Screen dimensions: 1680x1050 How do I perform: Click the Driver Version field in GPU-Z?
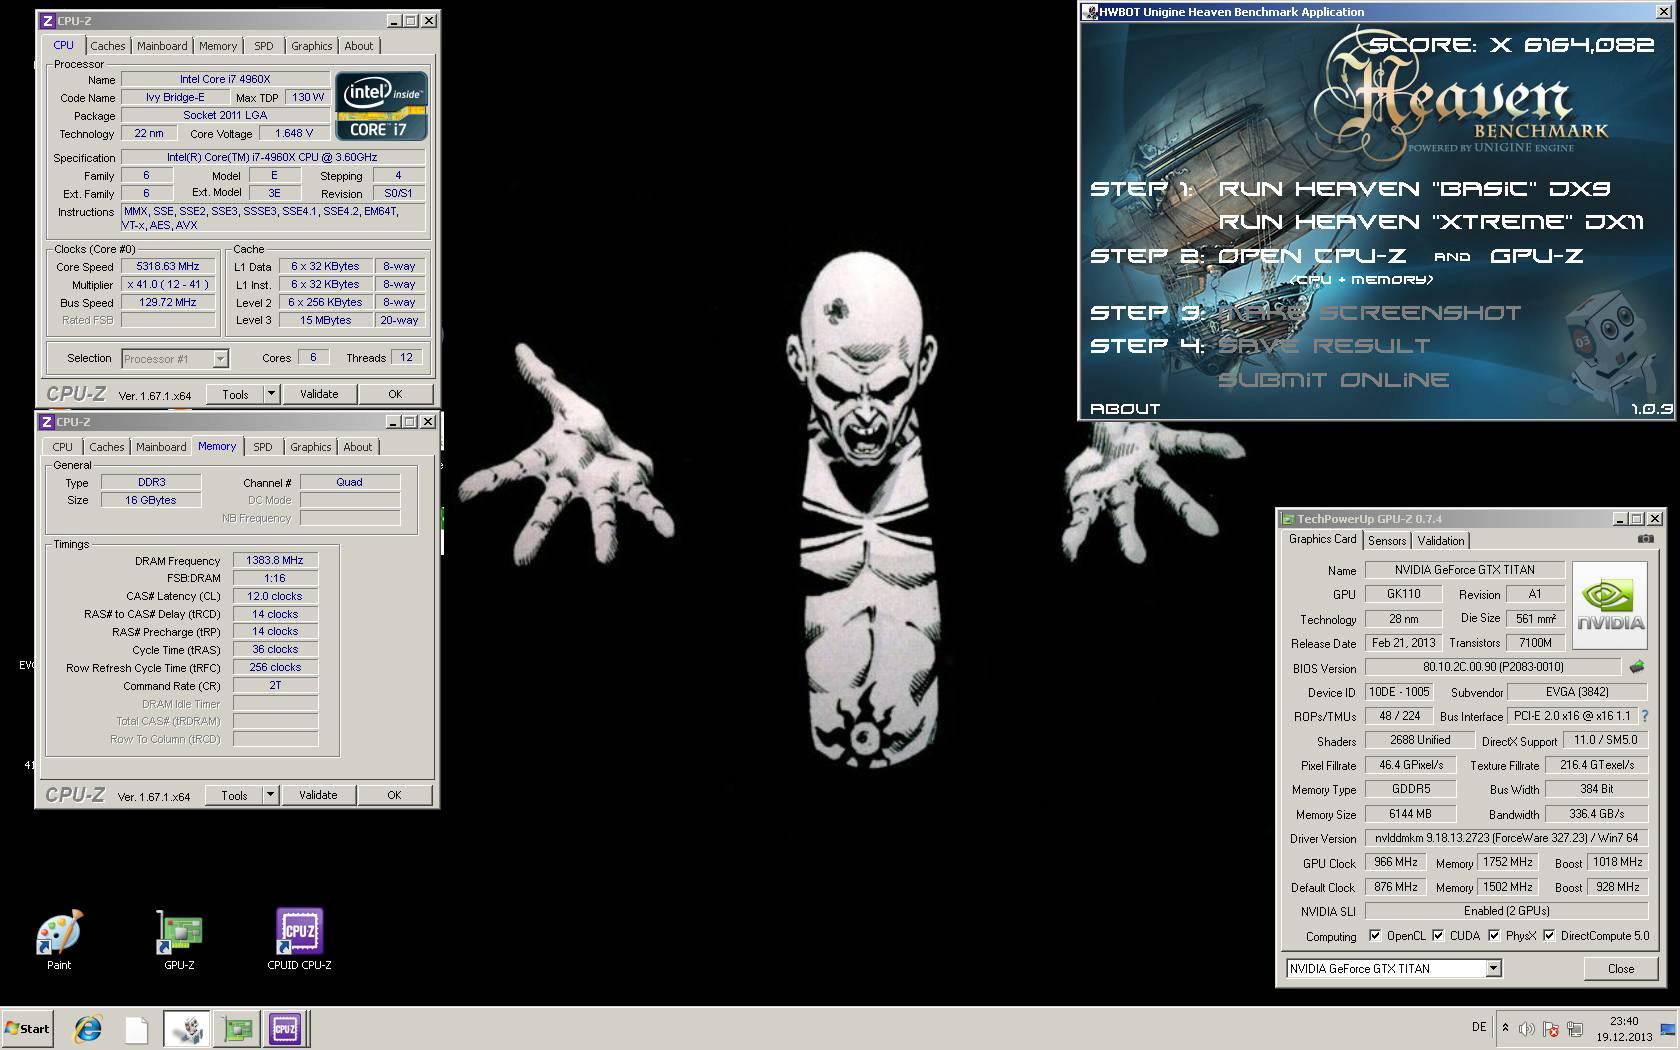(1506, 838)
